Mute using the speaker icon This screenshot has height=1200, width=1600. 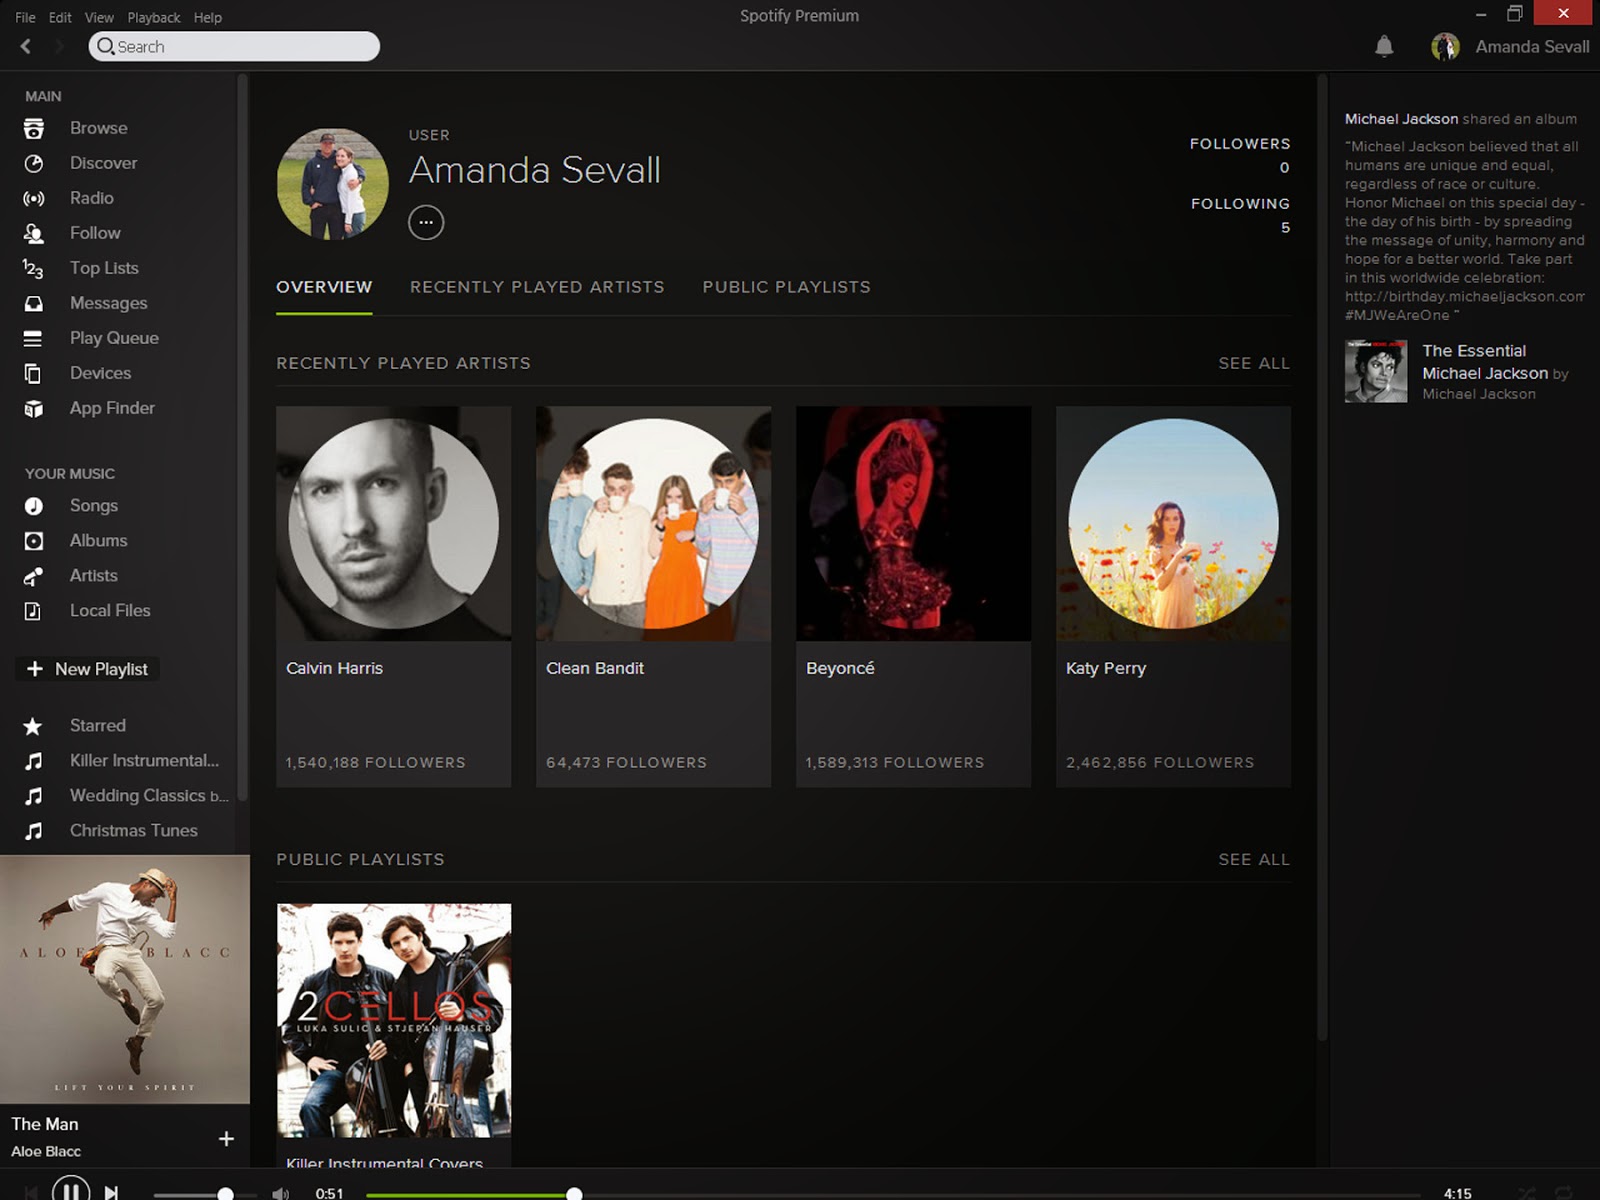tap(281, 1193)
